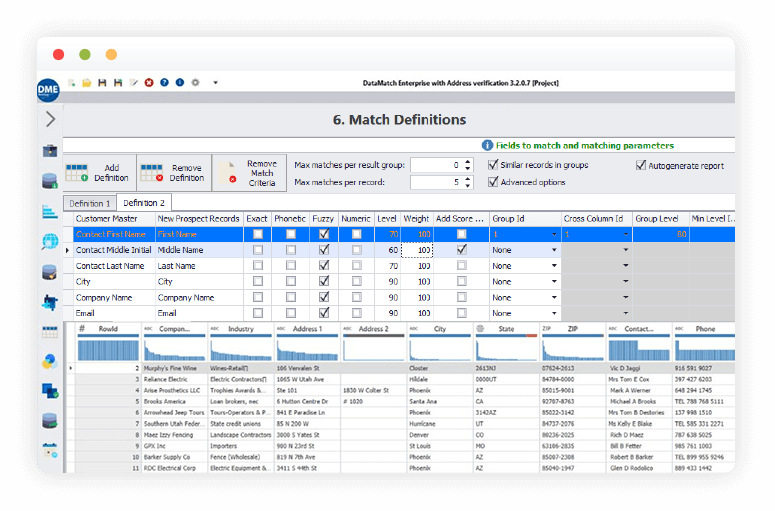
Task: Open the briefcase project icon in sidebar
Action: coord(49,151)
